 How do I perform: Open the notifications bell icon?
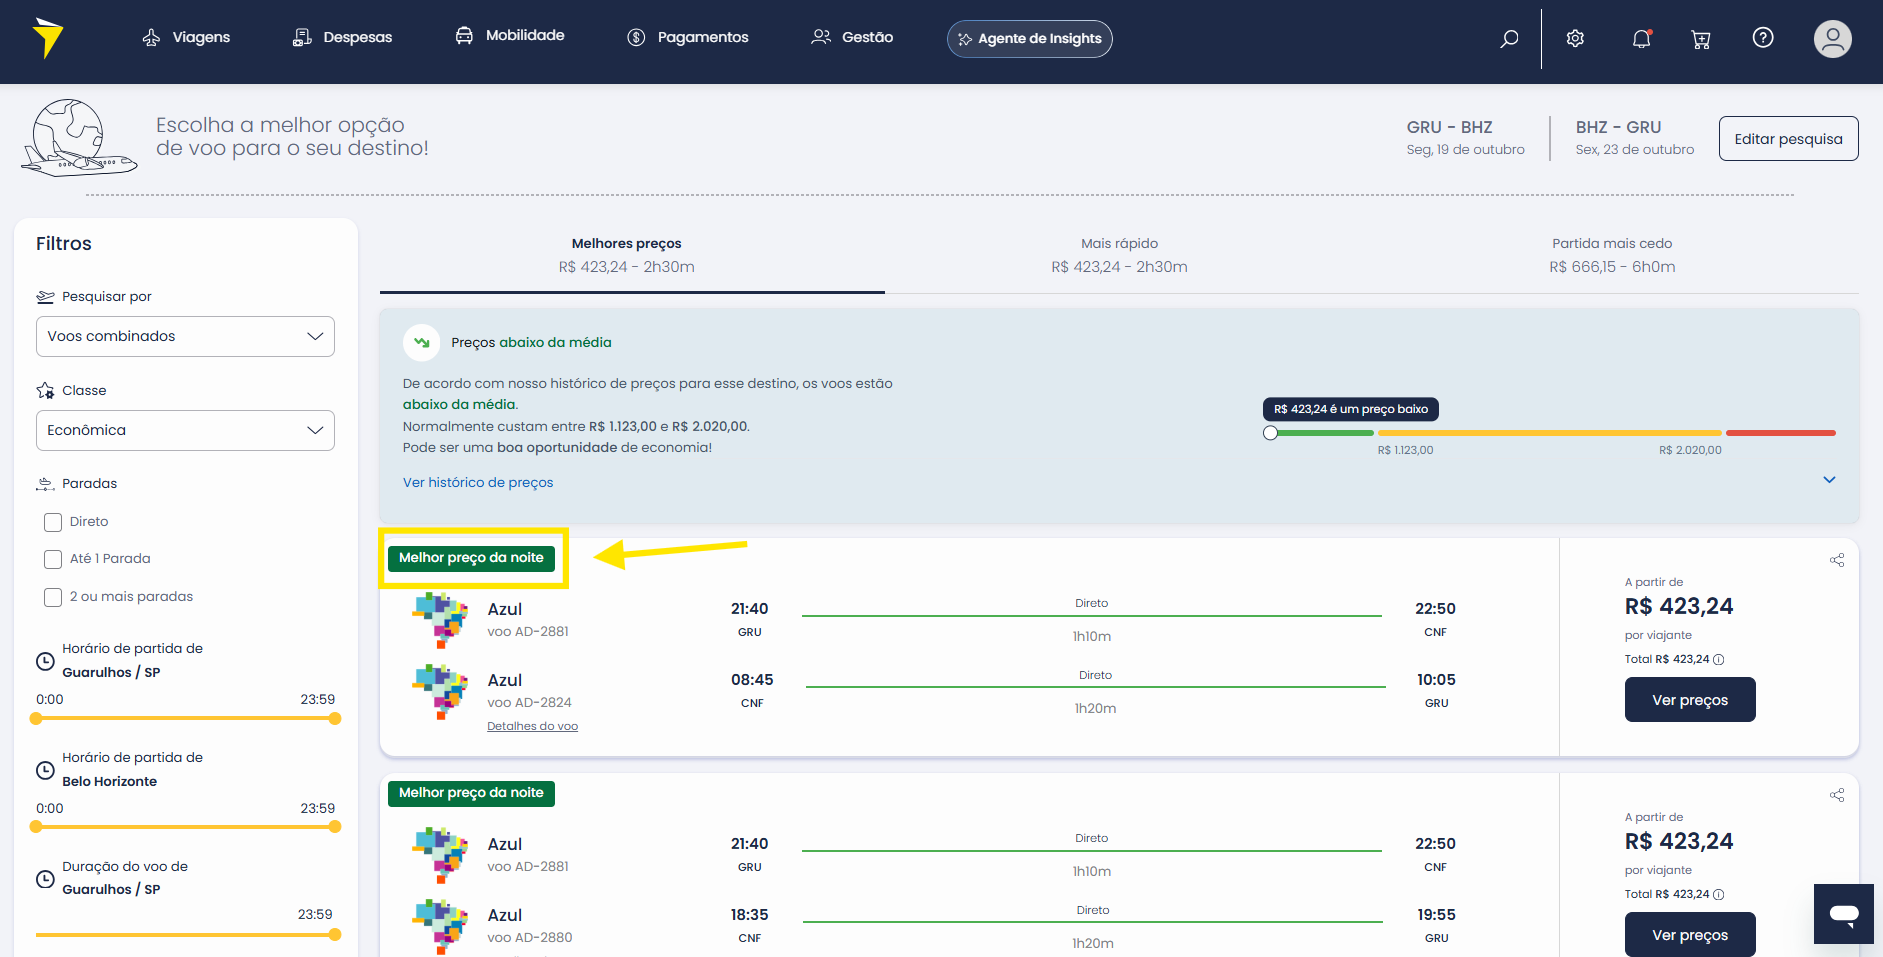(x=1641, y=38)
